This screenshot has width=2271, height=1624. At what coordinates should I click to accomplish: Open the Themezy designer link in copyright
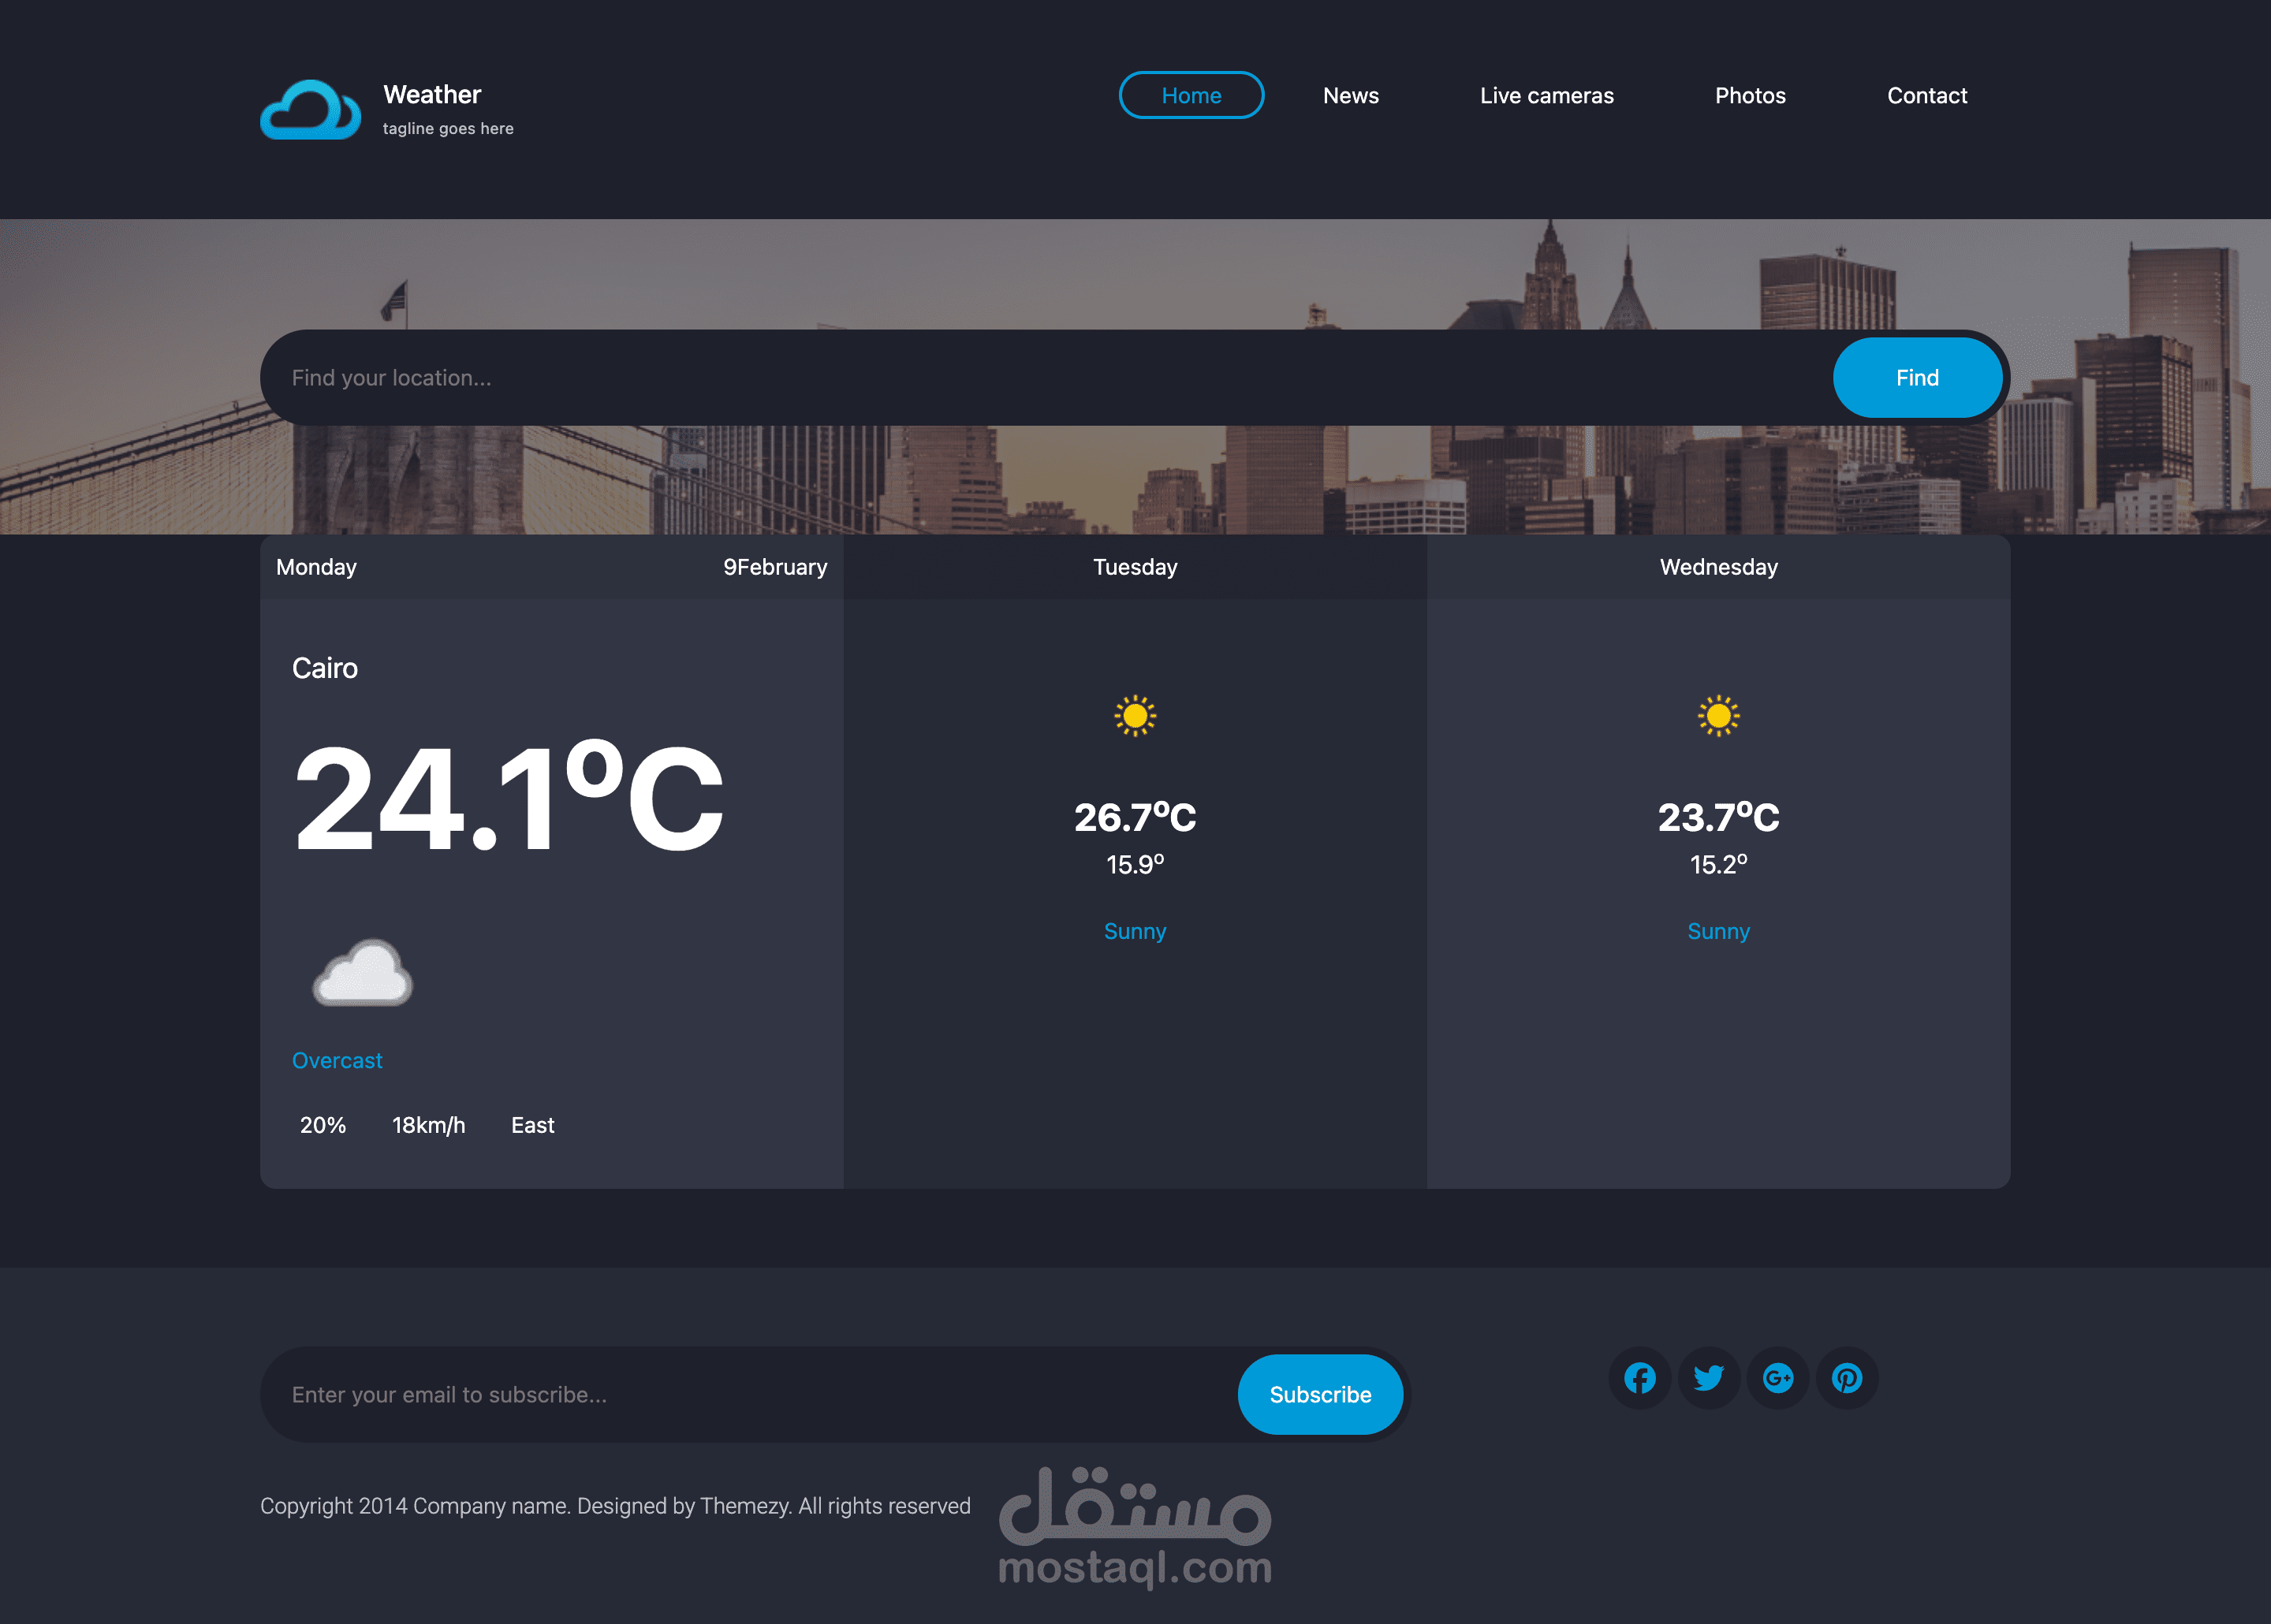click(x=744, y=1505)
